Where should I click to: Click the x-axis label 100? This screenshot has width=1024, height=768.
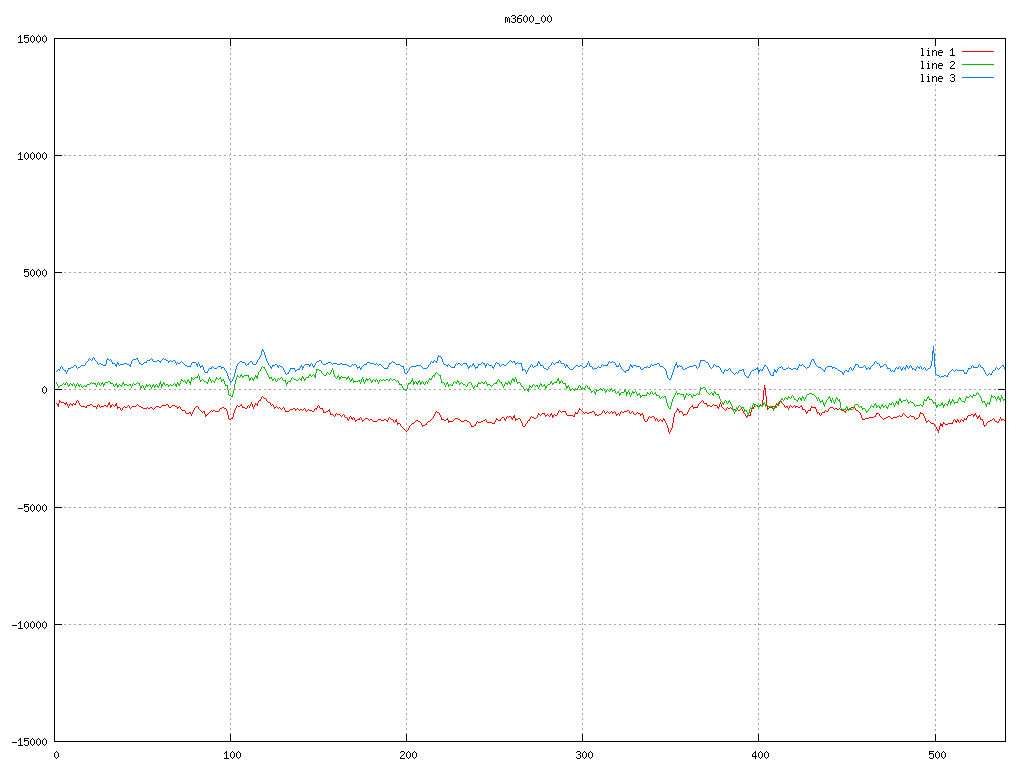pyautogui.click(x=232, y=756)
